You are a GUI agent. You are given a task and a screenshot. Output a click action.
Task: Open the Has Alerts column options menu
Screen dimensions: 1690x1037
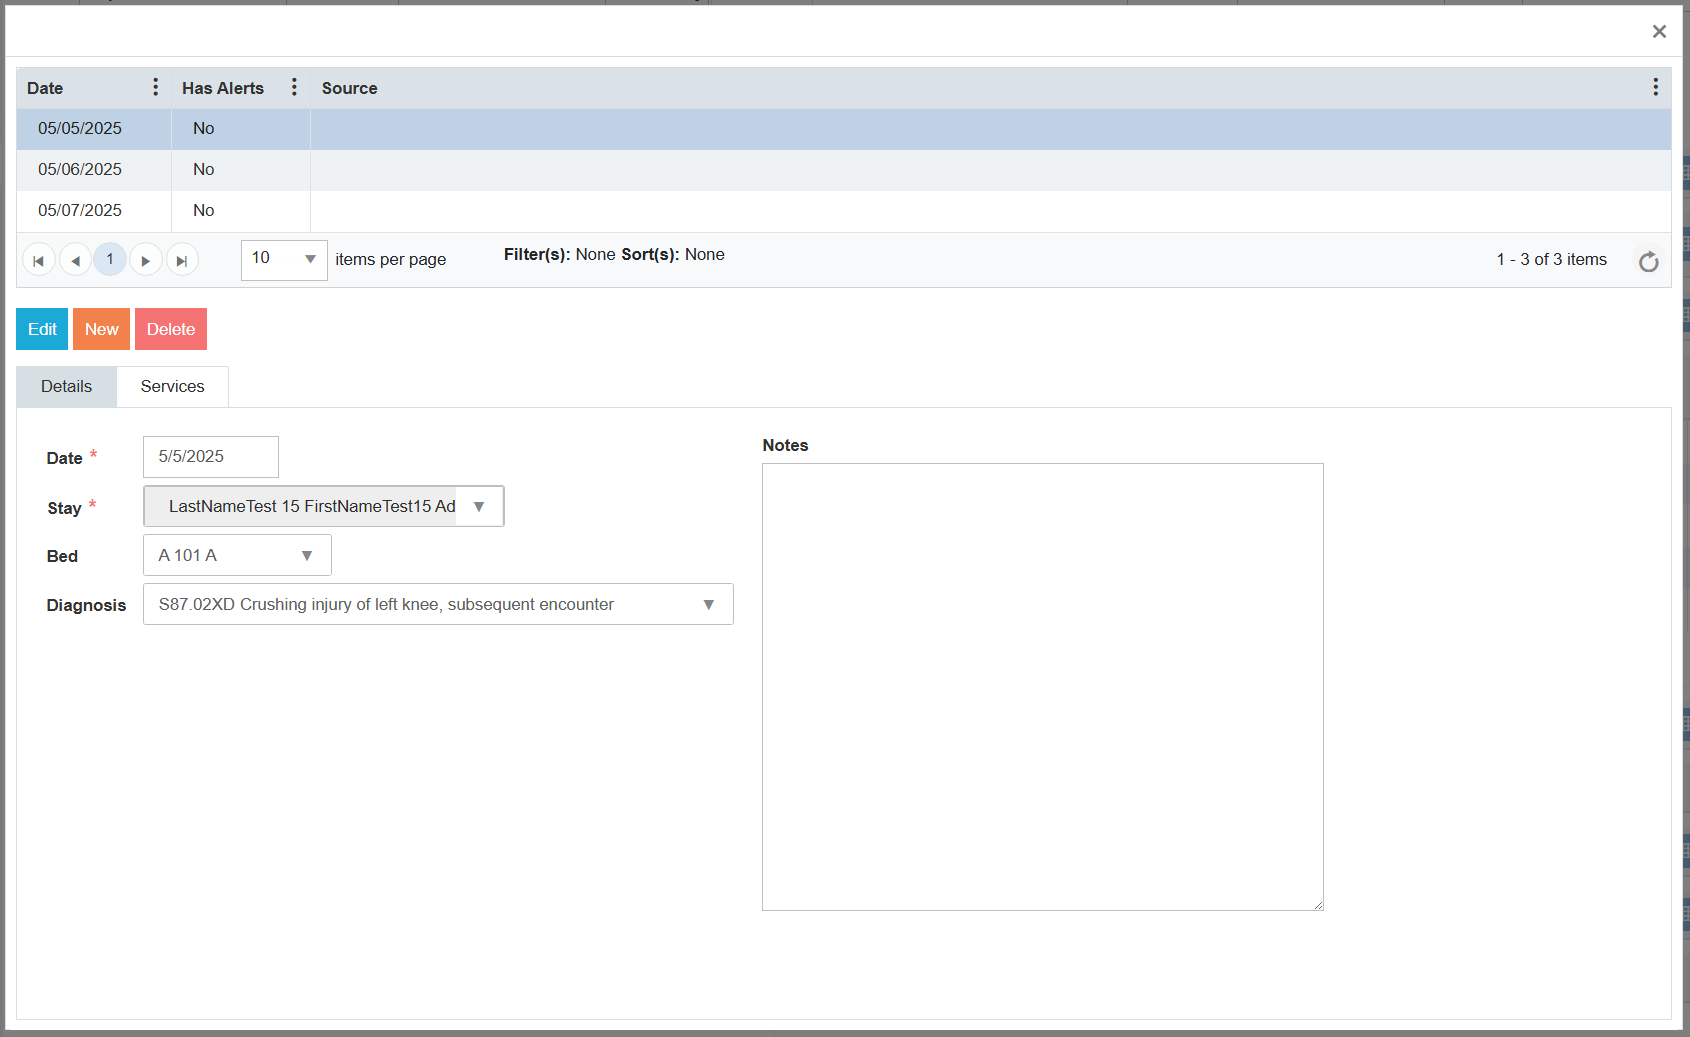(x=294, y=87)
